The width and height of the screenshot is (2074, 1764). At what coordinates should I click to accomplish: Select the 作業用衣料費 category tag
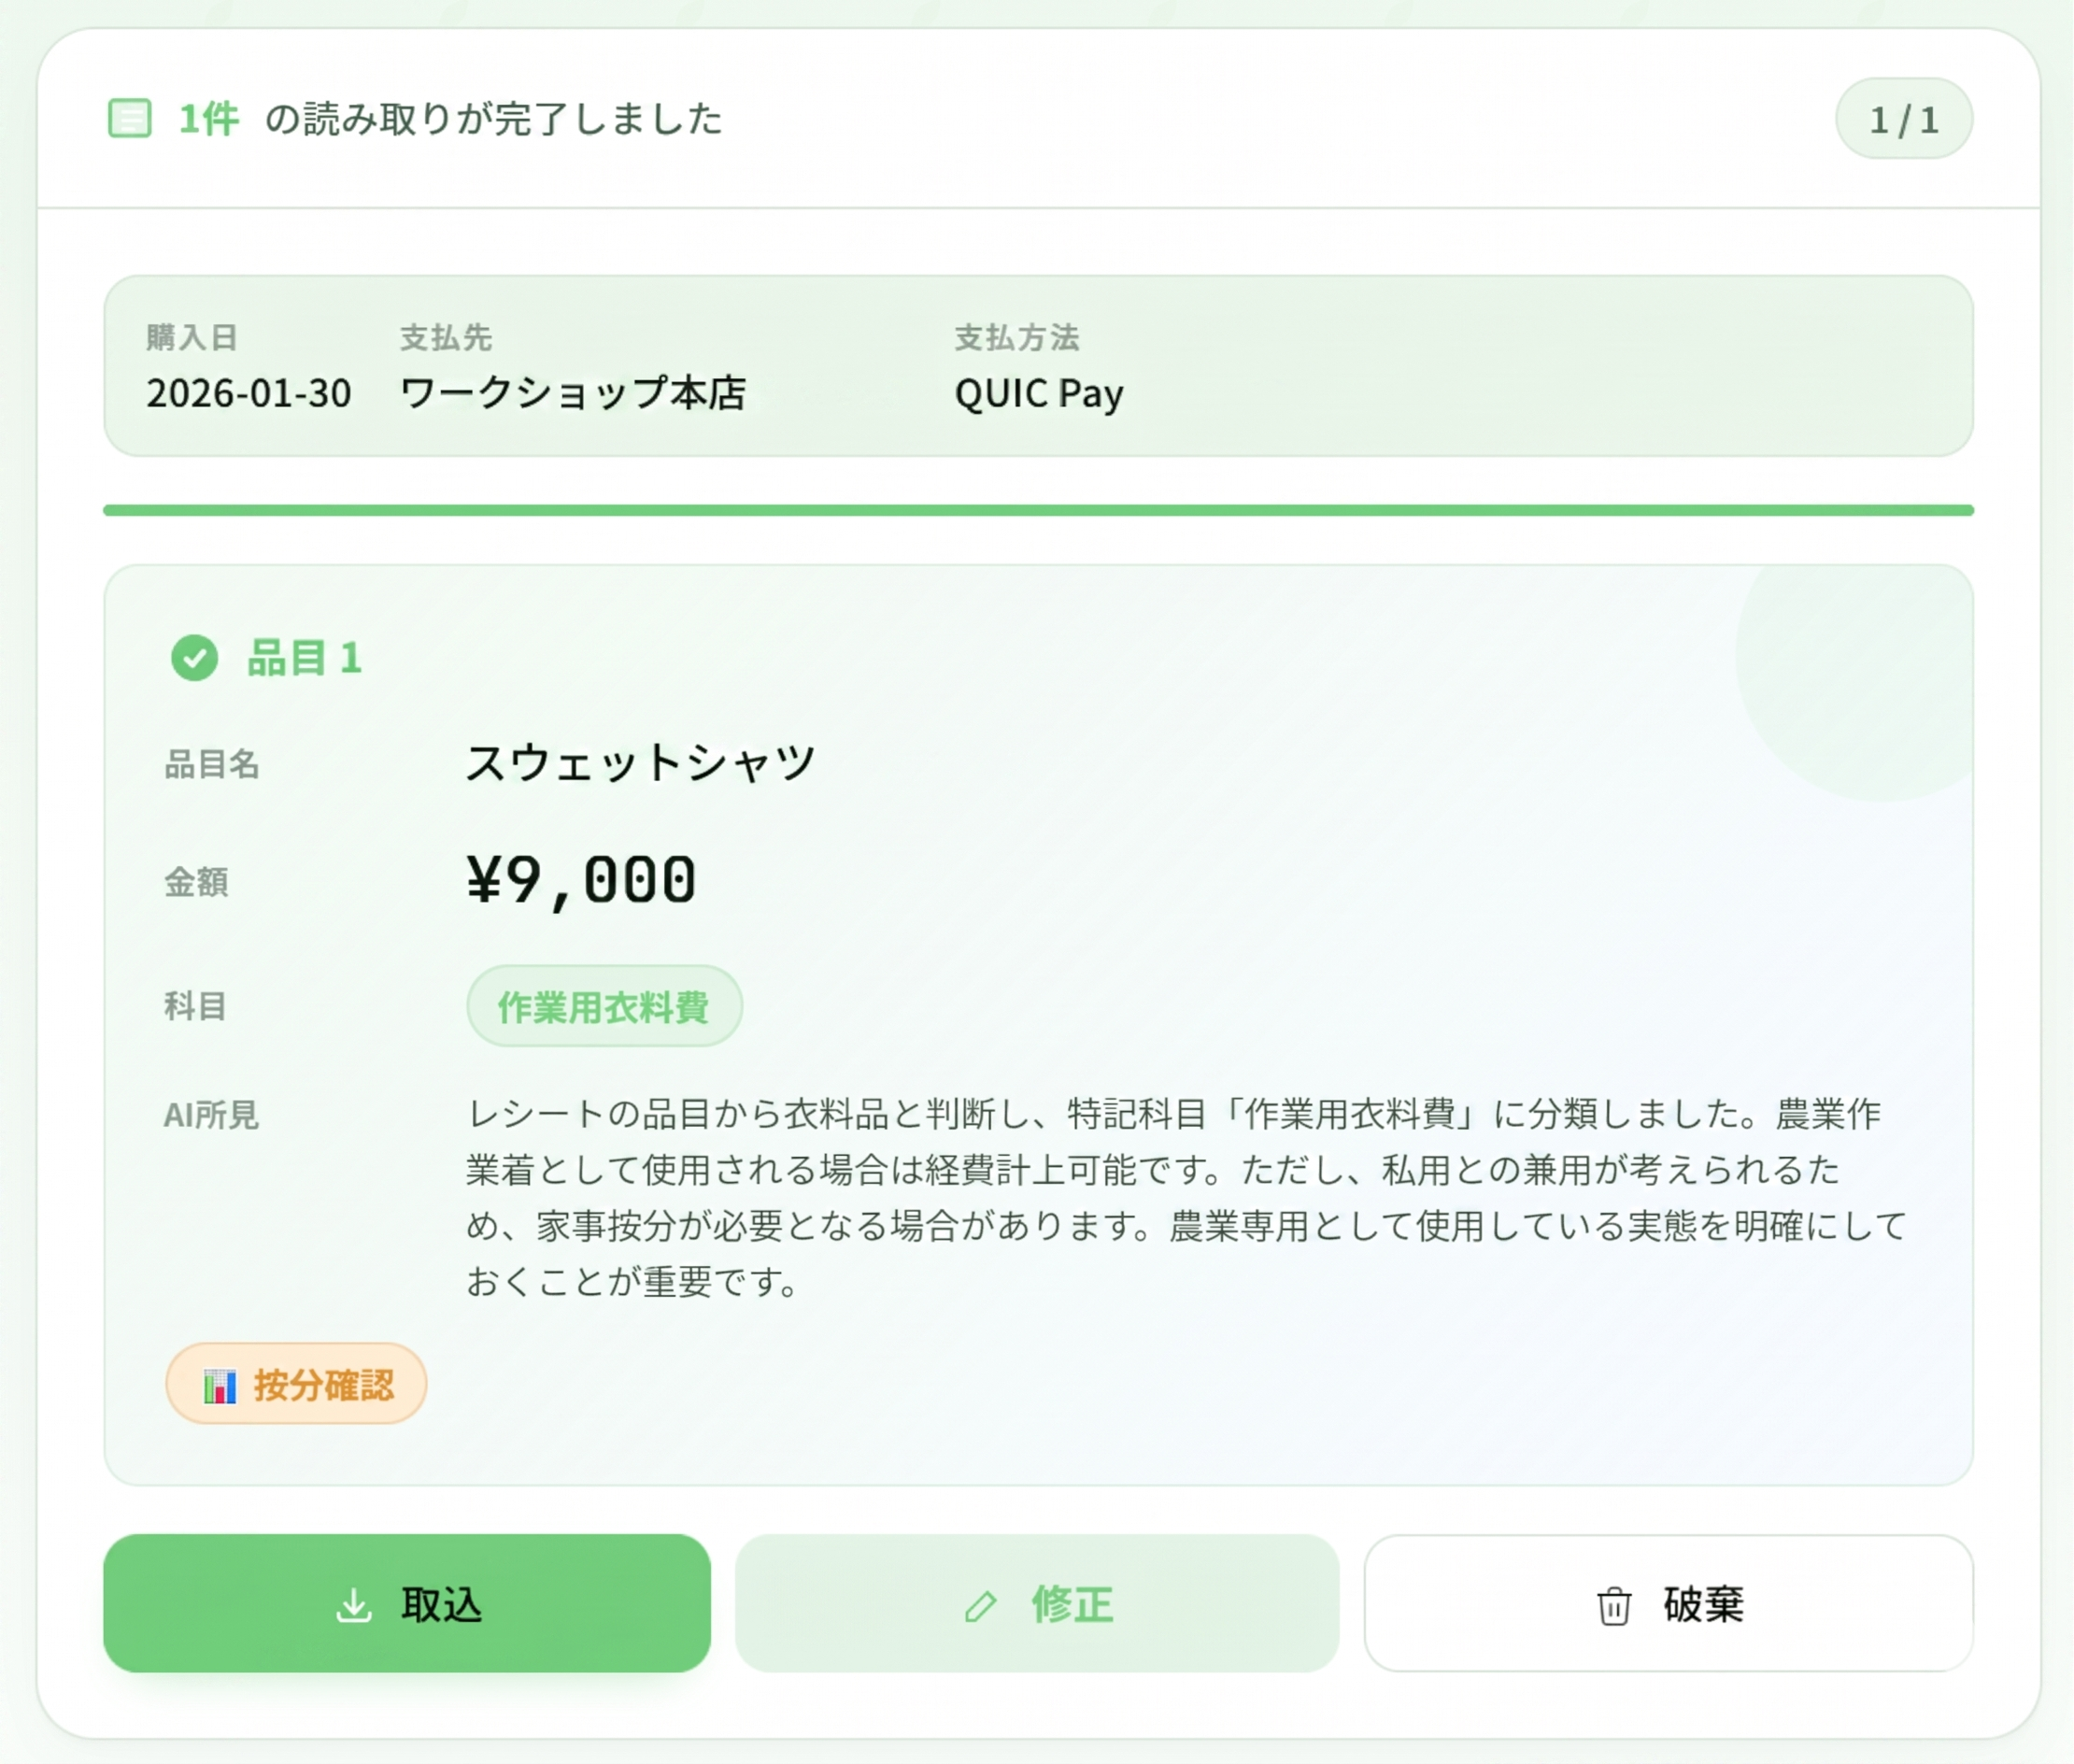pos(604,1006)
